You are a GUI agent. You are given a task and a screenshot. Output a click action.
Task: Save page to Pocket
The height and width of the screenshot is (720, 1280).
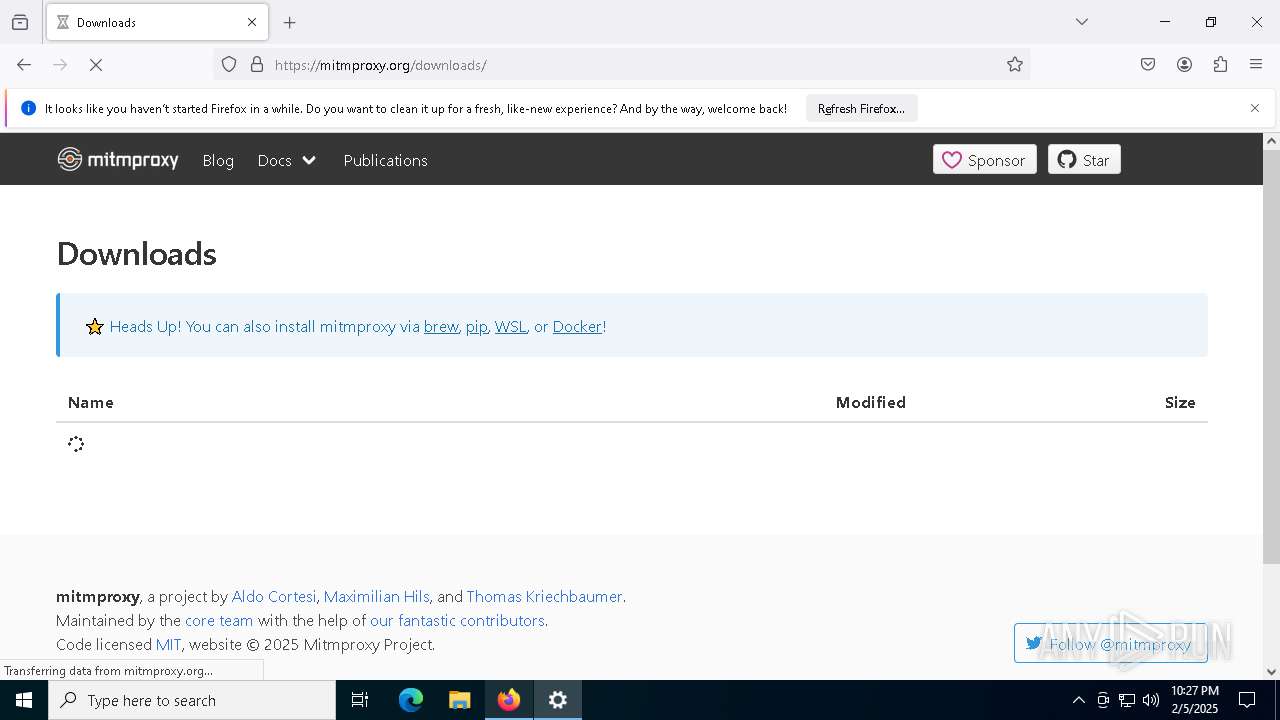click(1148, 65)
